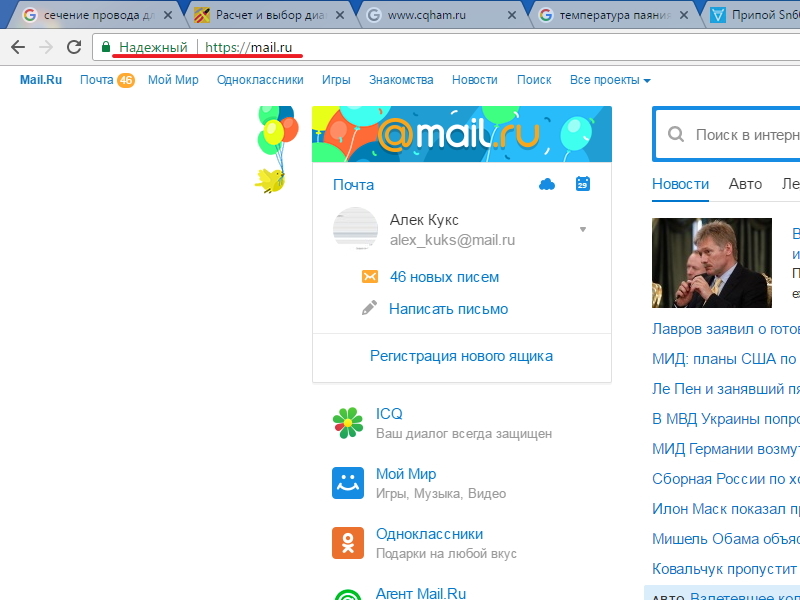Screen dimensions: 800x600
Task: Click the search magnifier icon
Action: click(676, 135)
